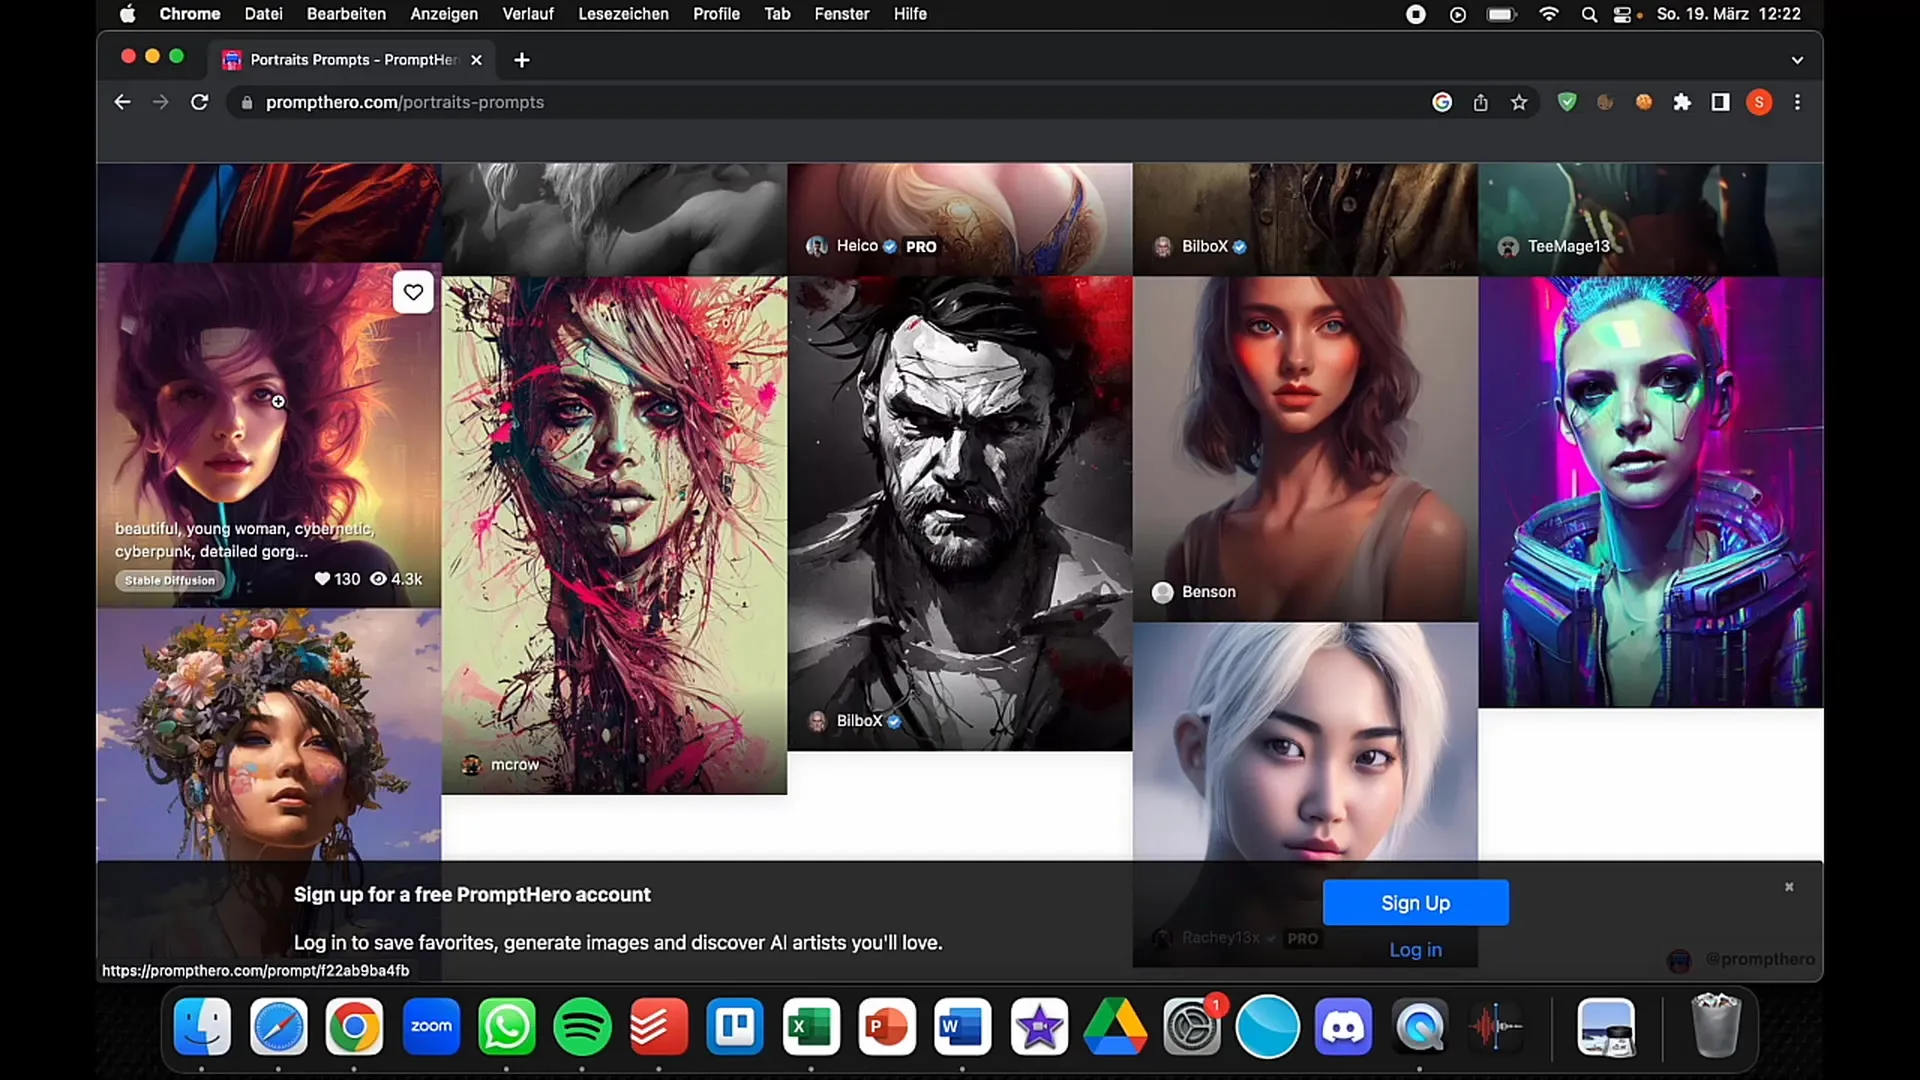The image size is (1920, 1080).
Task: Expand the tab search chevron
Action: (1797, 60)
